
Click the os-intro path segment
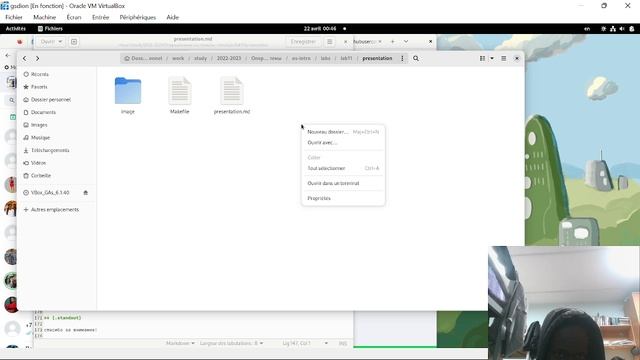point(301,58)
